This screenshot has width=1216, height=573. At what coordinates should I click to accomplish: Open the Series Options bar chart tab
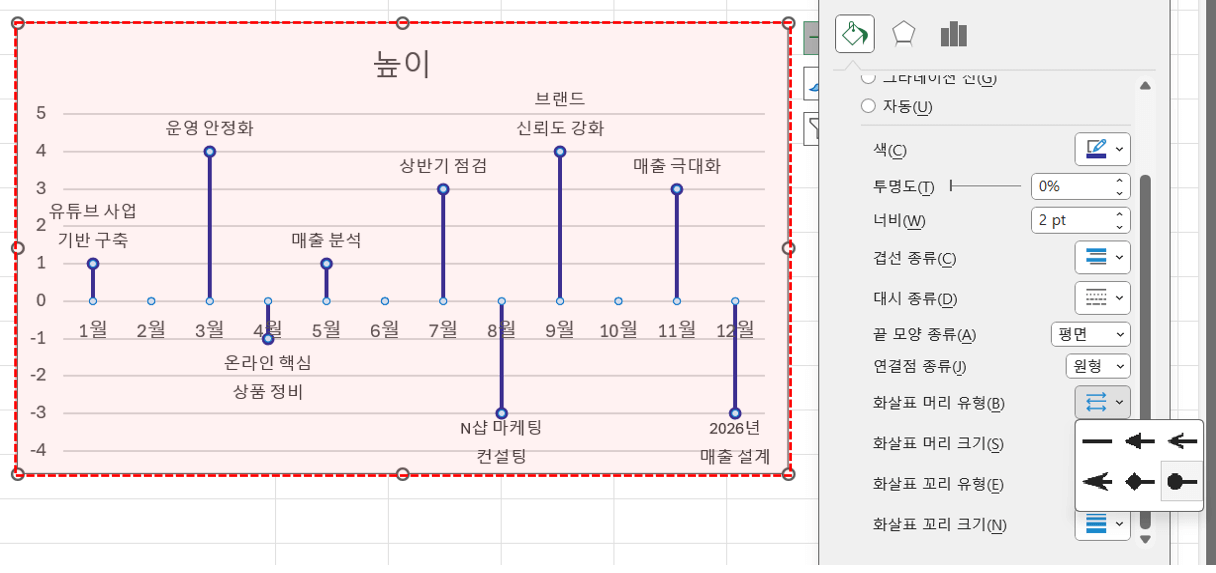pyautogui.click(x=953, y=34)
